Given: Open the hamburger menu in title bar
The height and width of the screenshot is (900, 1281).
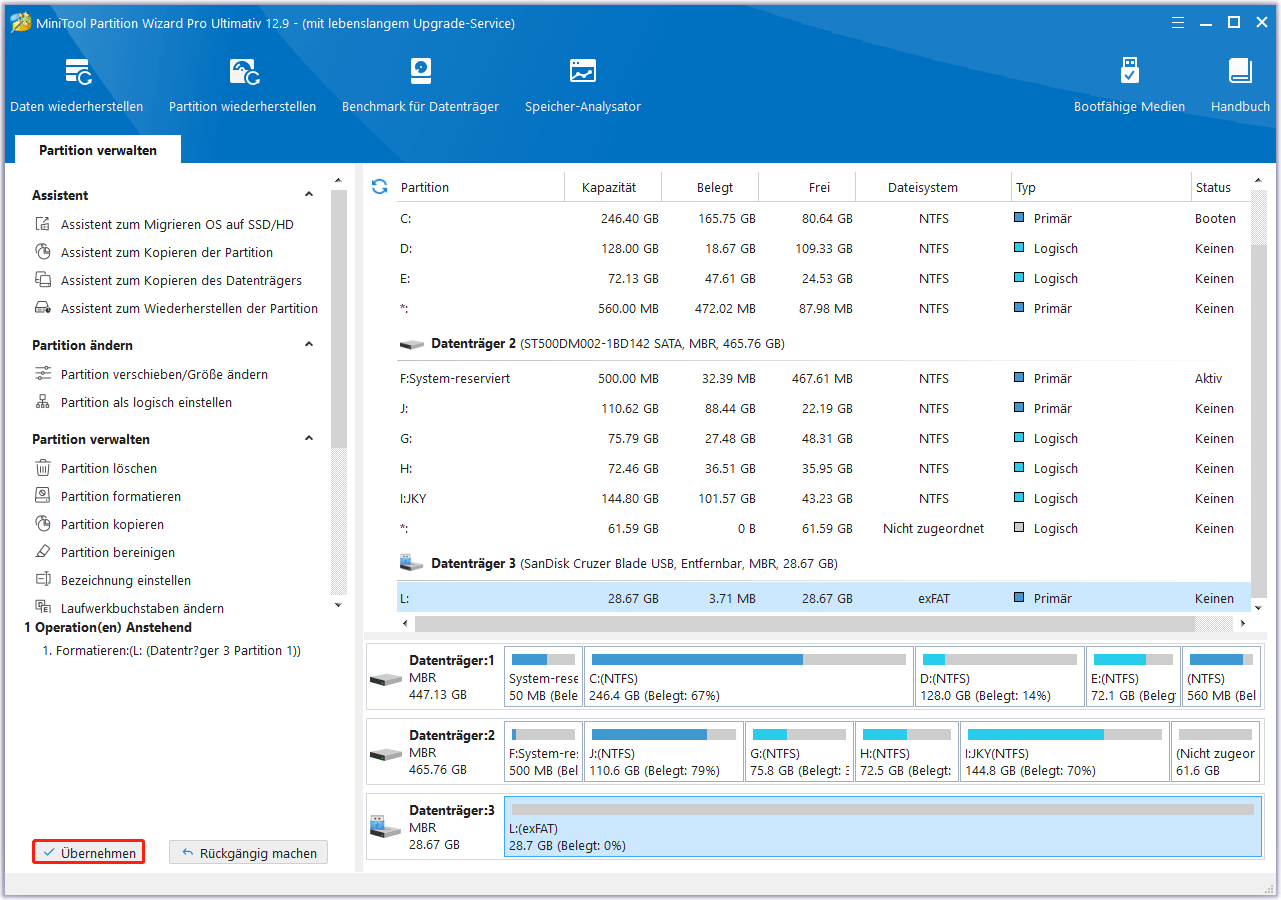Looking at the screenshot, I should [x=1177, y=22].
